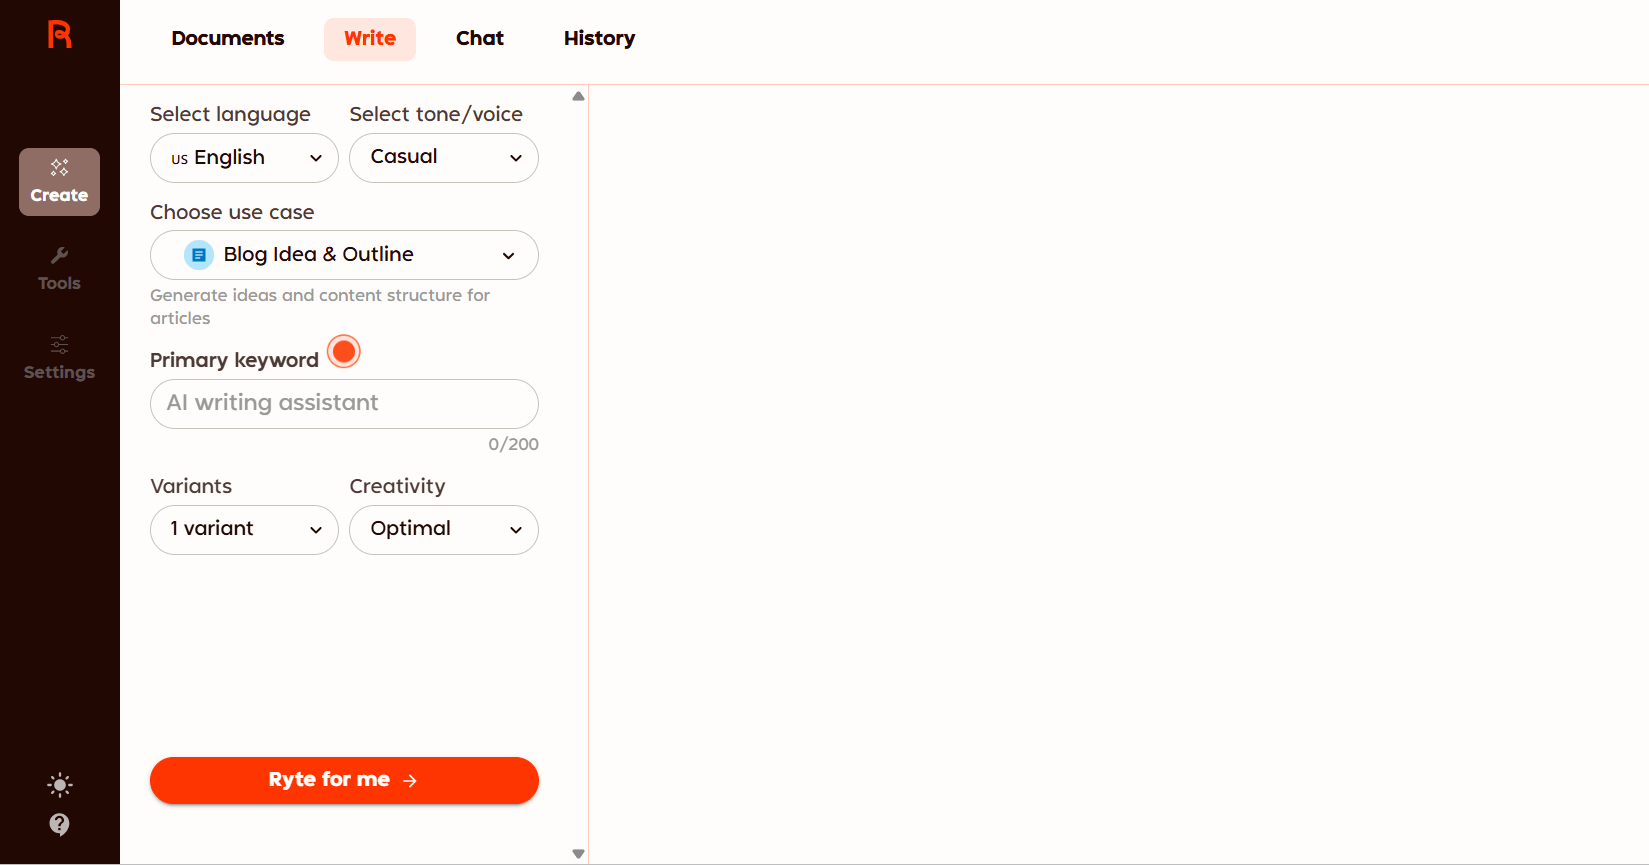This screenshot has width=1649, height=865.
Task: Expand the Choose use case dropdown chevron
Action: [508, 256]
